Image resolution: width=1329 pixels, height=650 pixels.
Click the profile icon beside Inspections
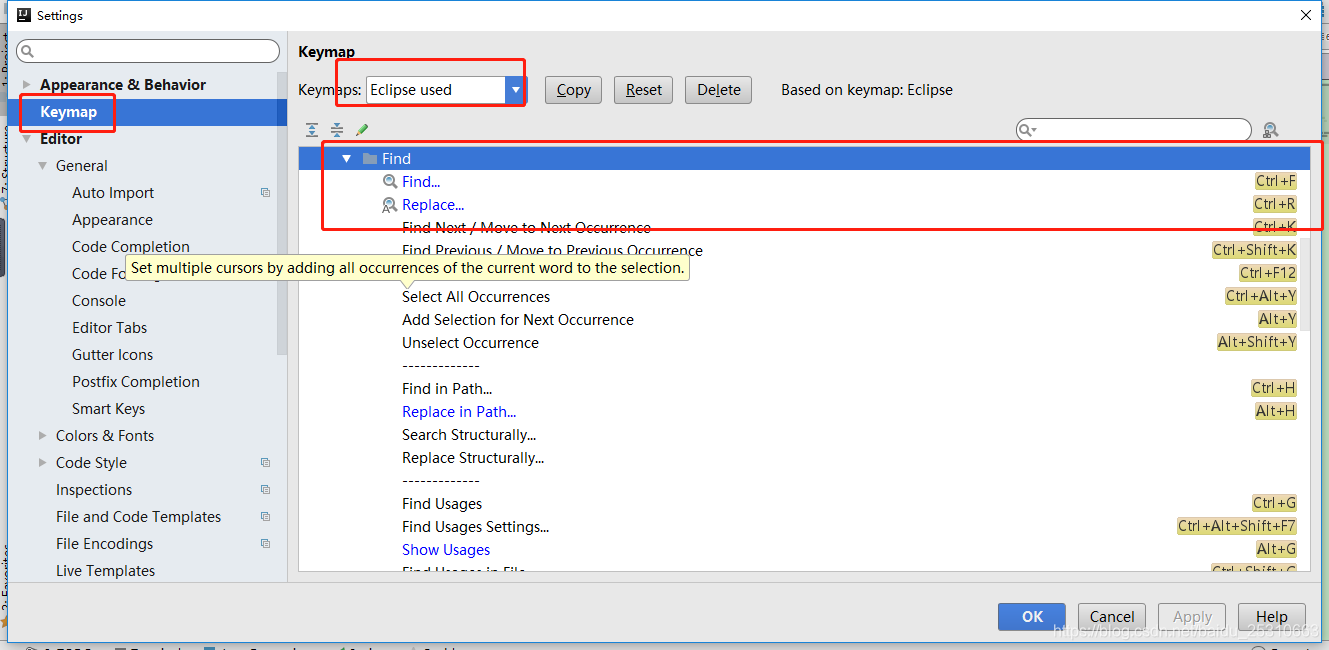(265, 490)
